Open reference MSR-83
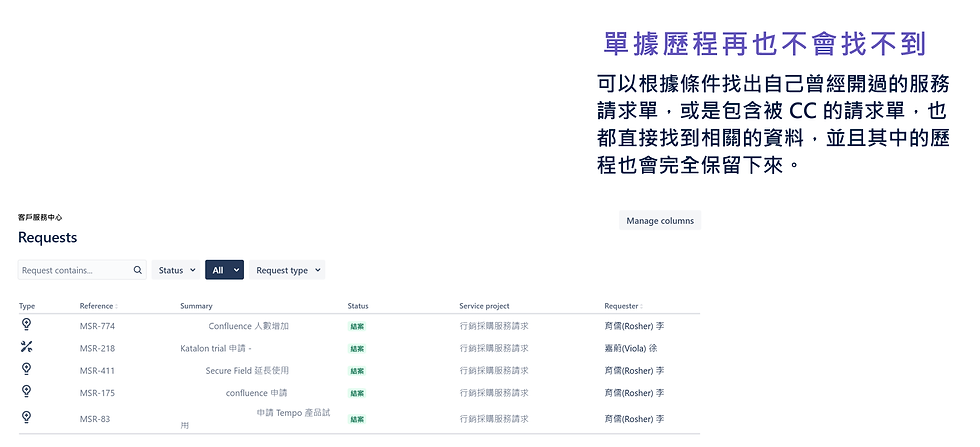 pos(95,419)
